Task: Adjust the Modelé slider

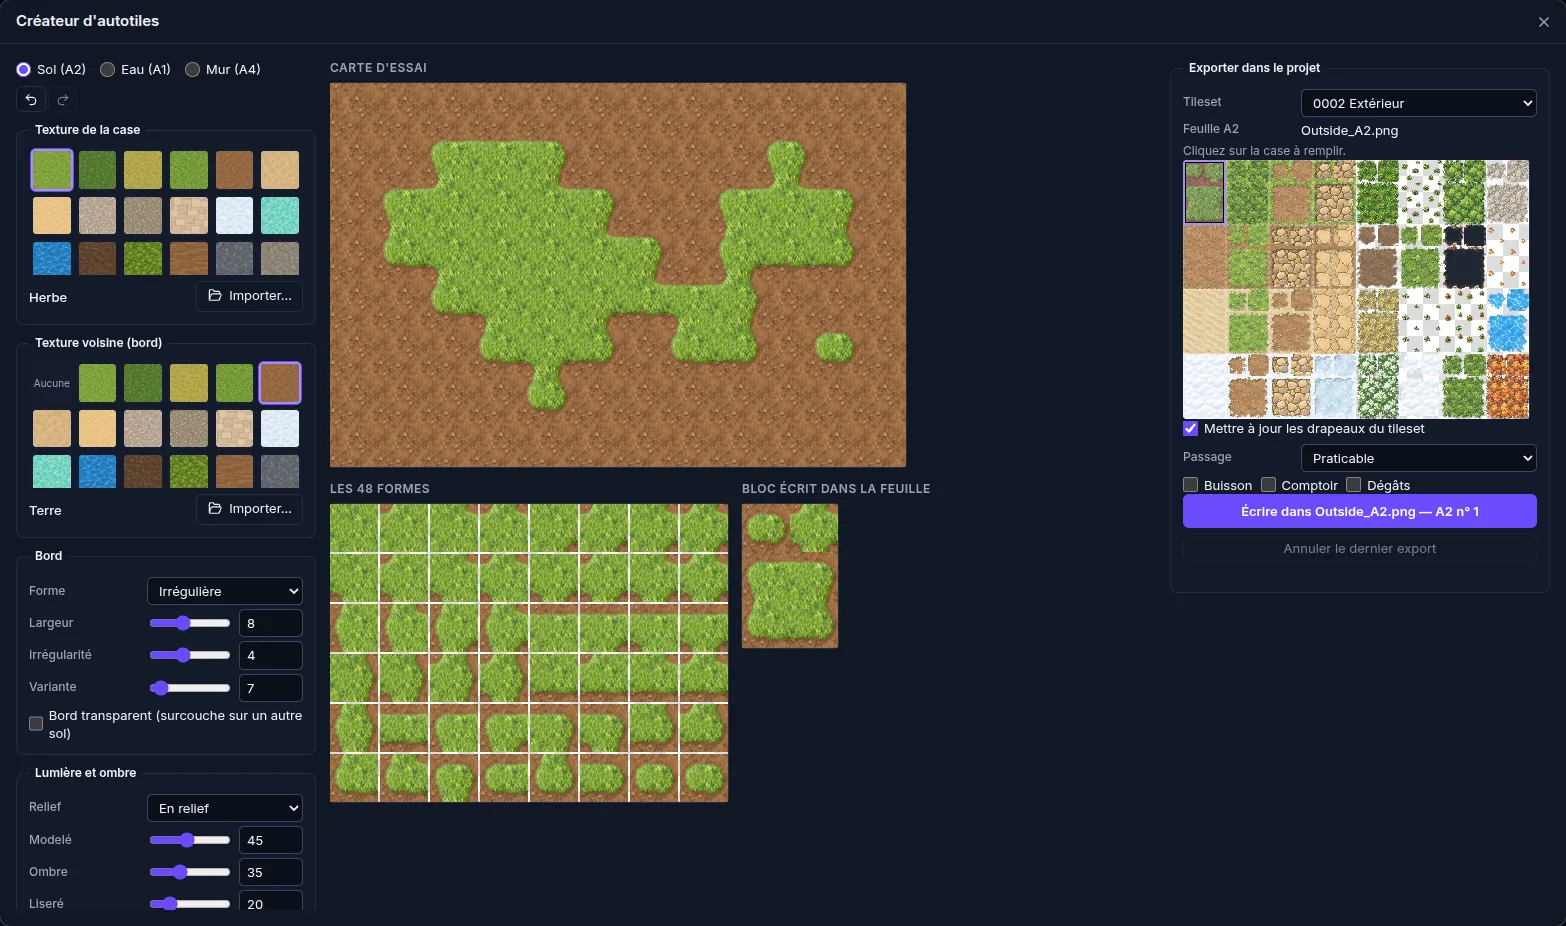Action: click(x=190, y=840)
